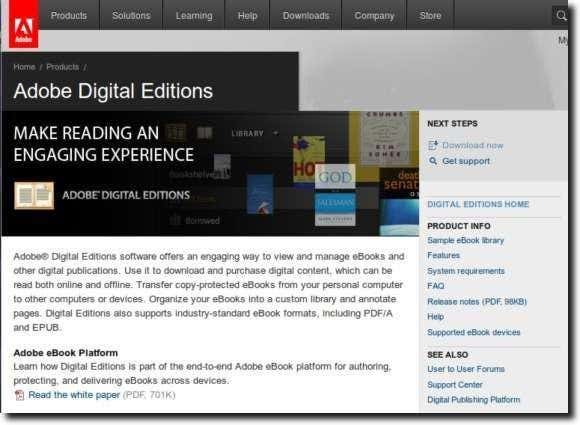Click the PRODUCT INFO heading
Screen dimensions: 580x425
click(459, 226)
